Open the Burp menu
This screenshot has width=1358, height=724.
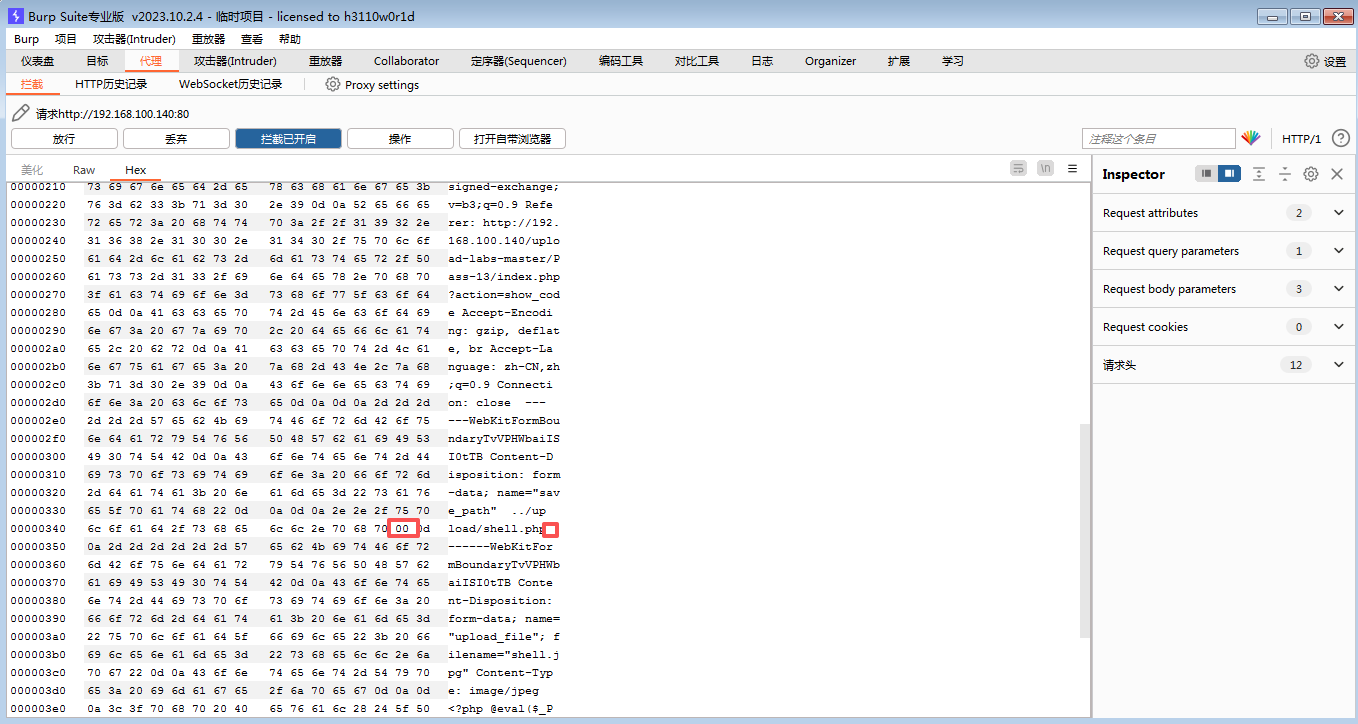pos(27,39)
